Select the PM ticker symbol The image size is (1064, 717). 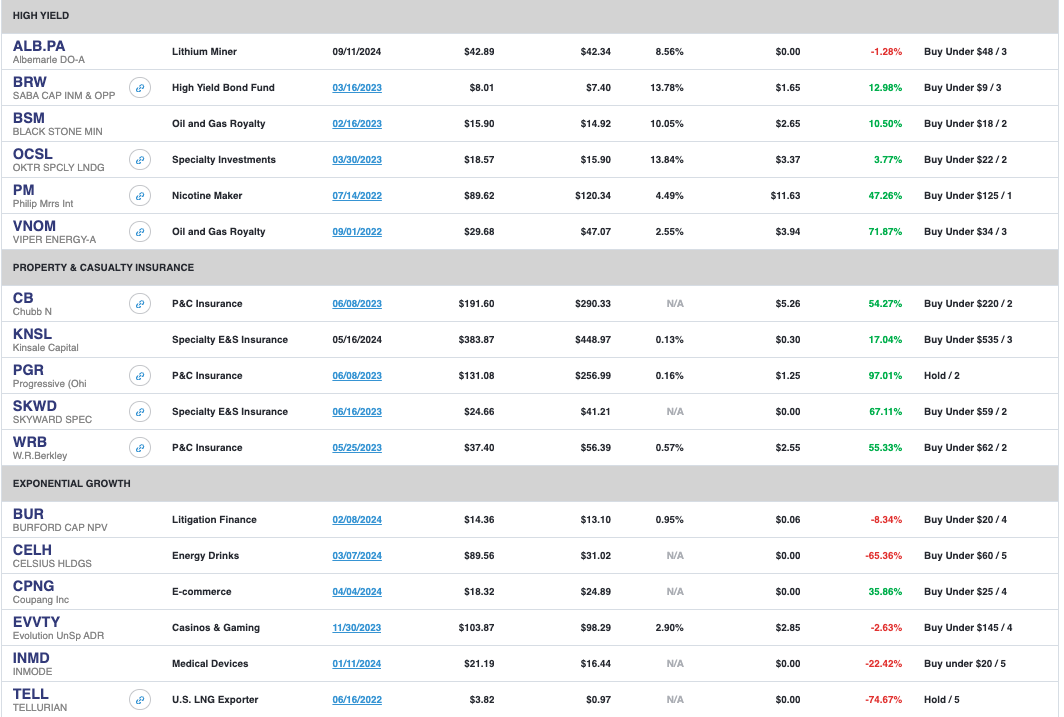[x=24, y=190]
